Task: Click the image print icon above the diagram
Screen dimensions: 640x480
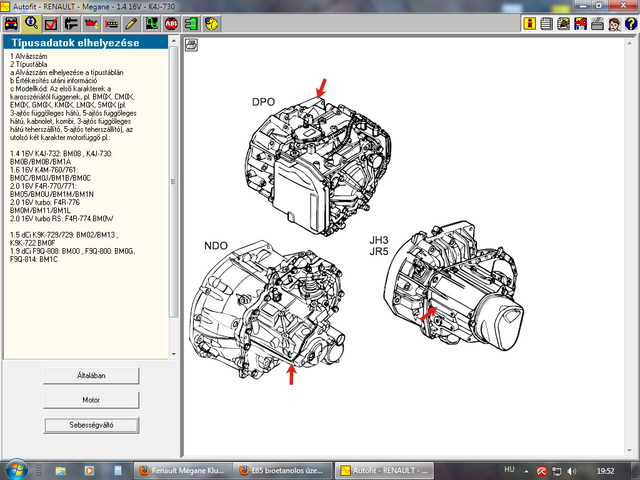Action: (191, 45)
